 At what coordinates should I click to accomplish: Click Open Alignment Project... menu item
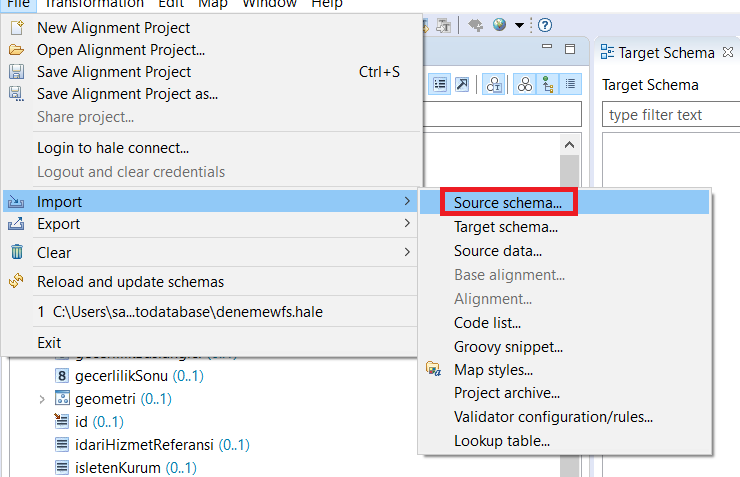point(211,50)
